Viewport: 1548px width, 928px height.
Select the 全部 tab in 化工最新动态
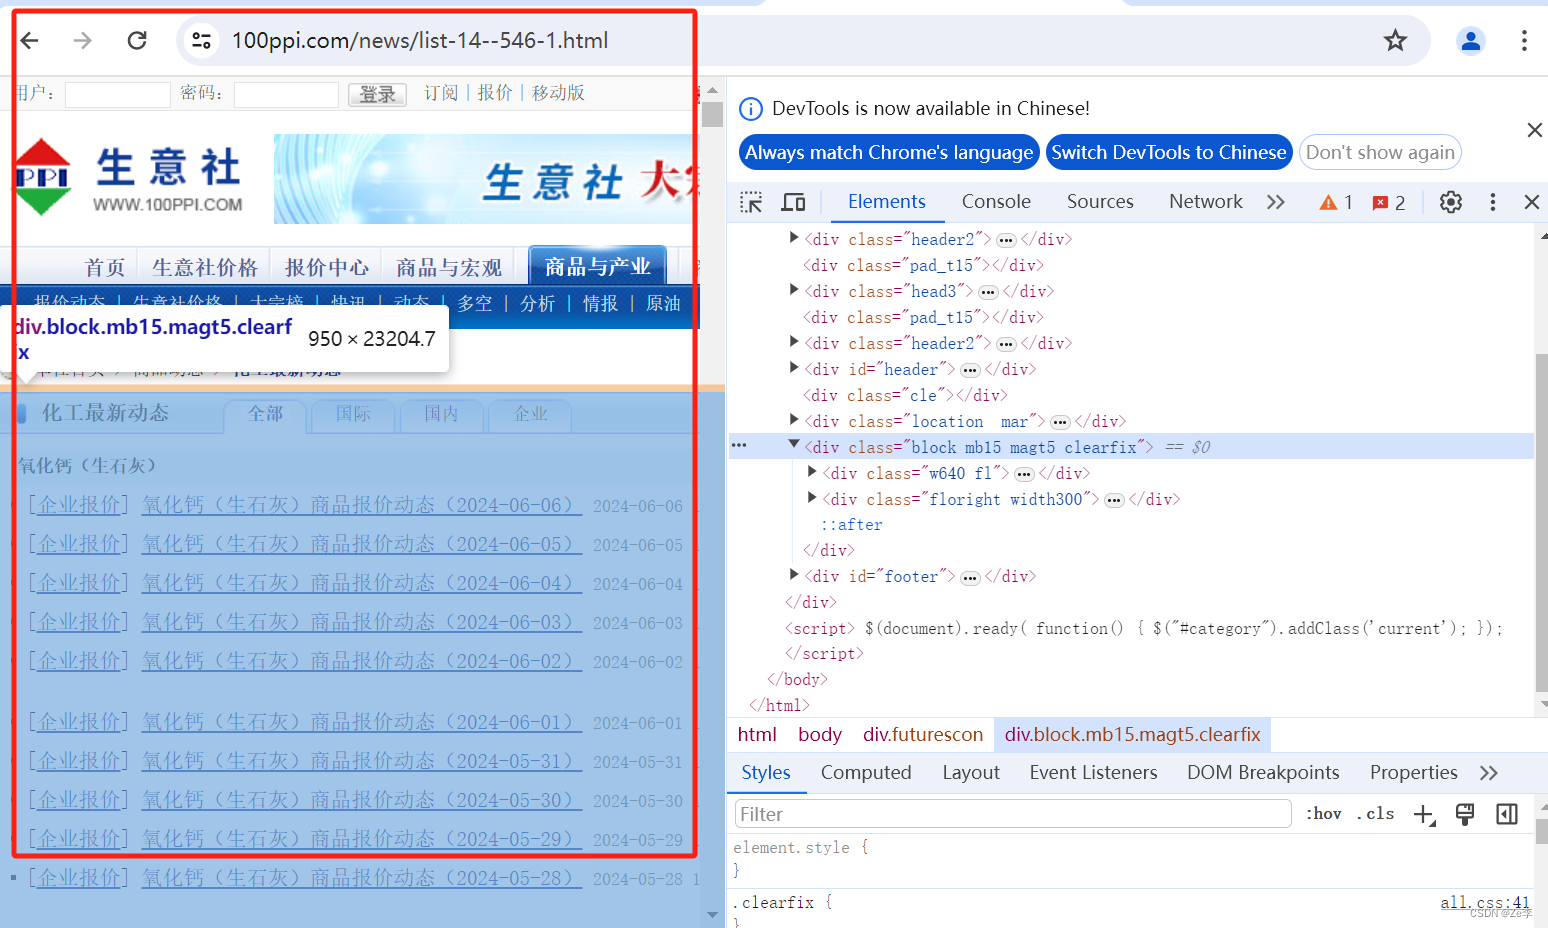[x=265, y=414]
